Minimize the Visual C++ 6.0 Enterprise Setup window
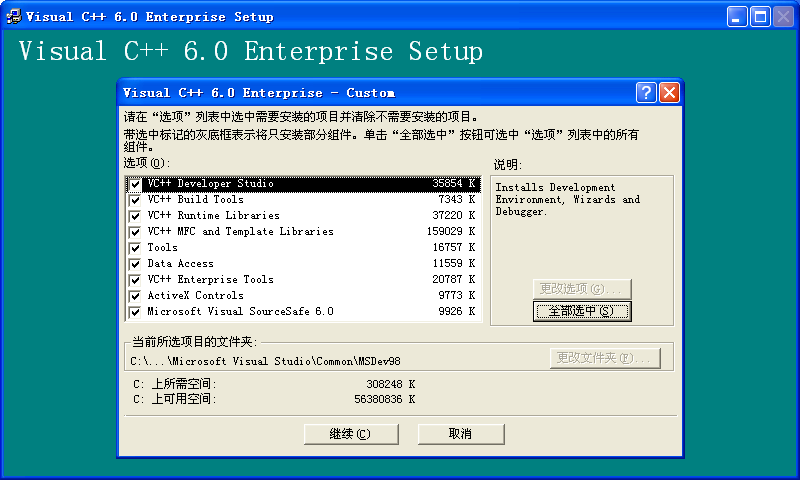800x480 pixels. 737,17
